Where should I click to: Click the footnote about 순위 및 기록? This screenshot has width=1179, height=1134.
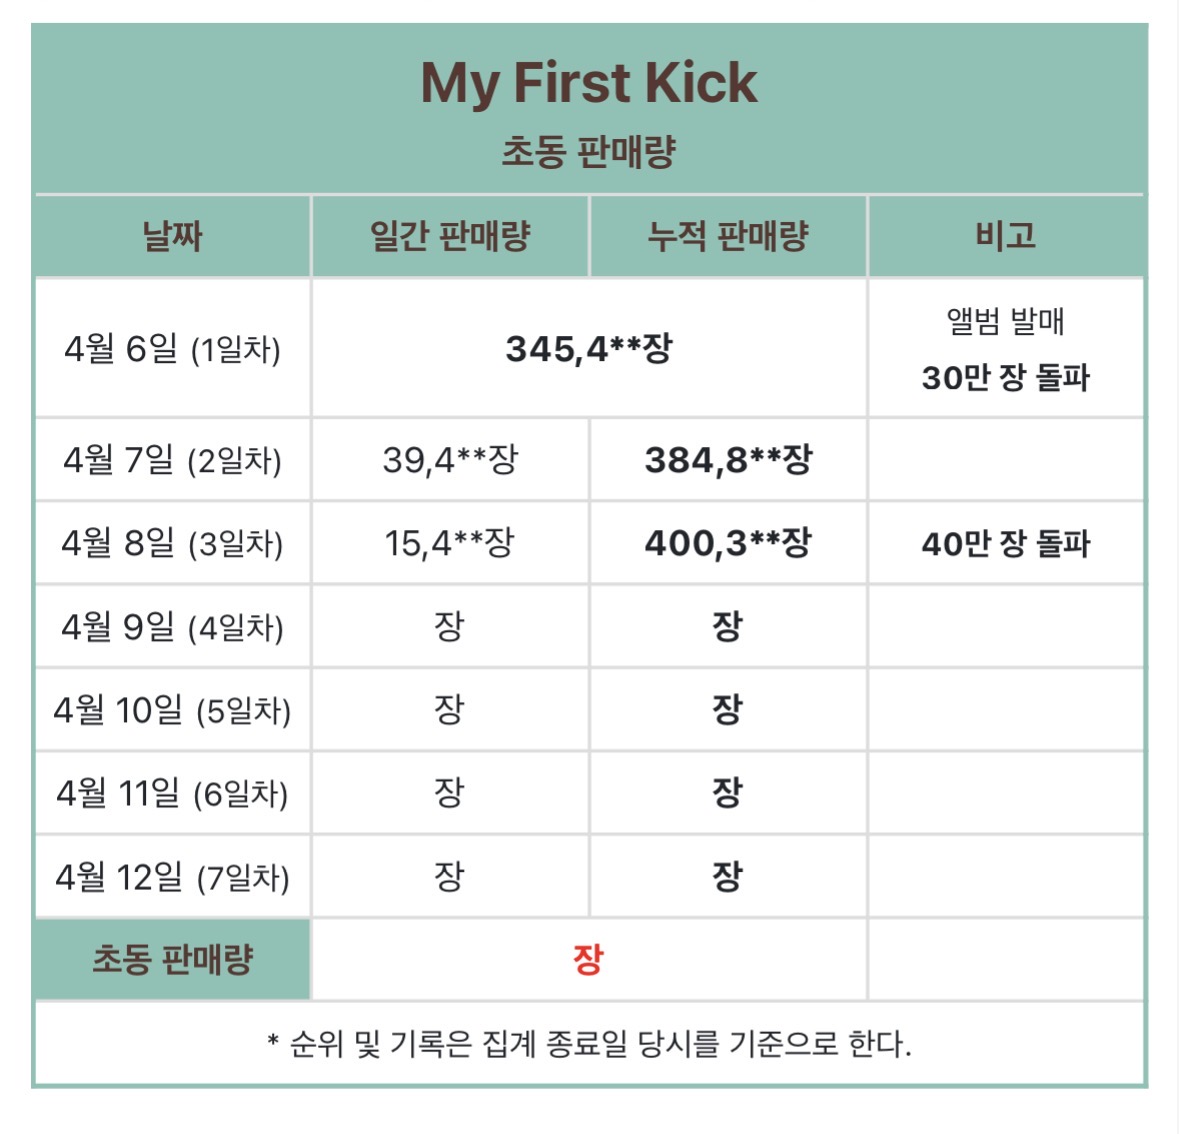[x=589, y=1044]
